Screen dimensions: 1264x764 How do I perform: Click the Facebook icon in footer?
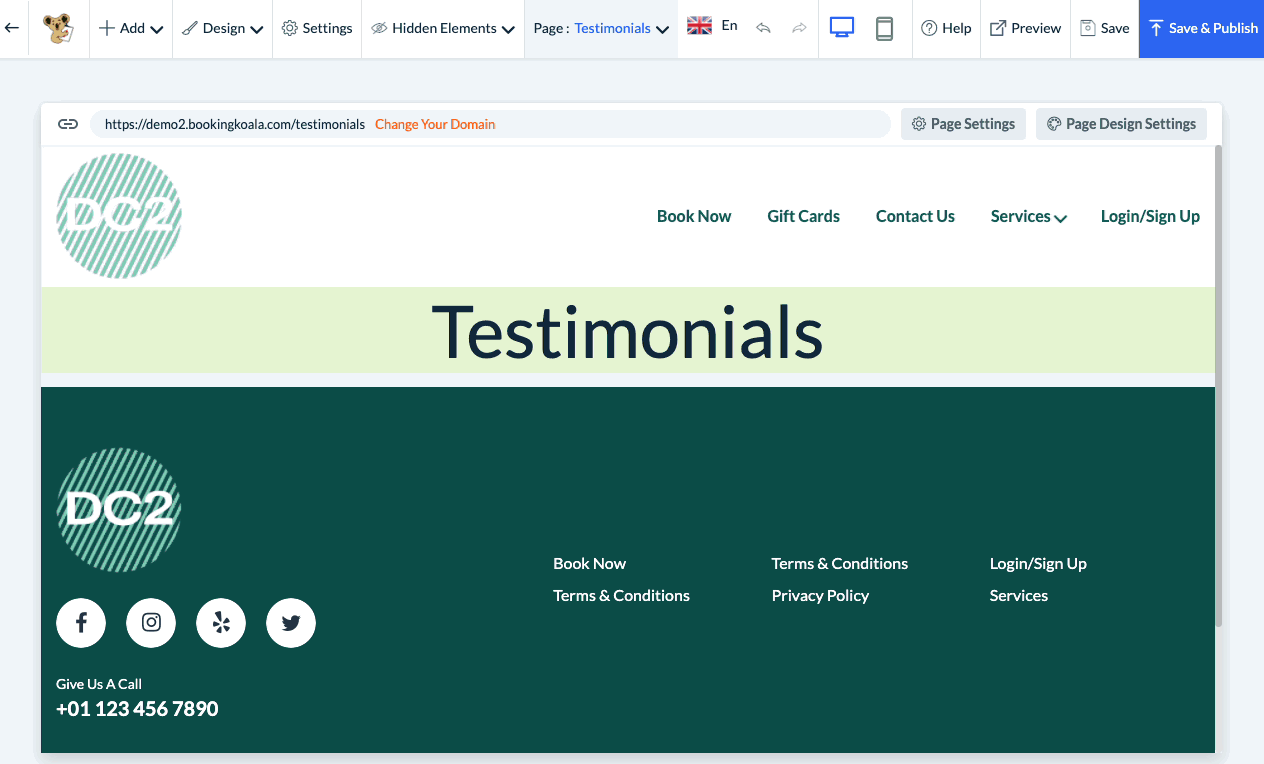click(x=81, y=623)
